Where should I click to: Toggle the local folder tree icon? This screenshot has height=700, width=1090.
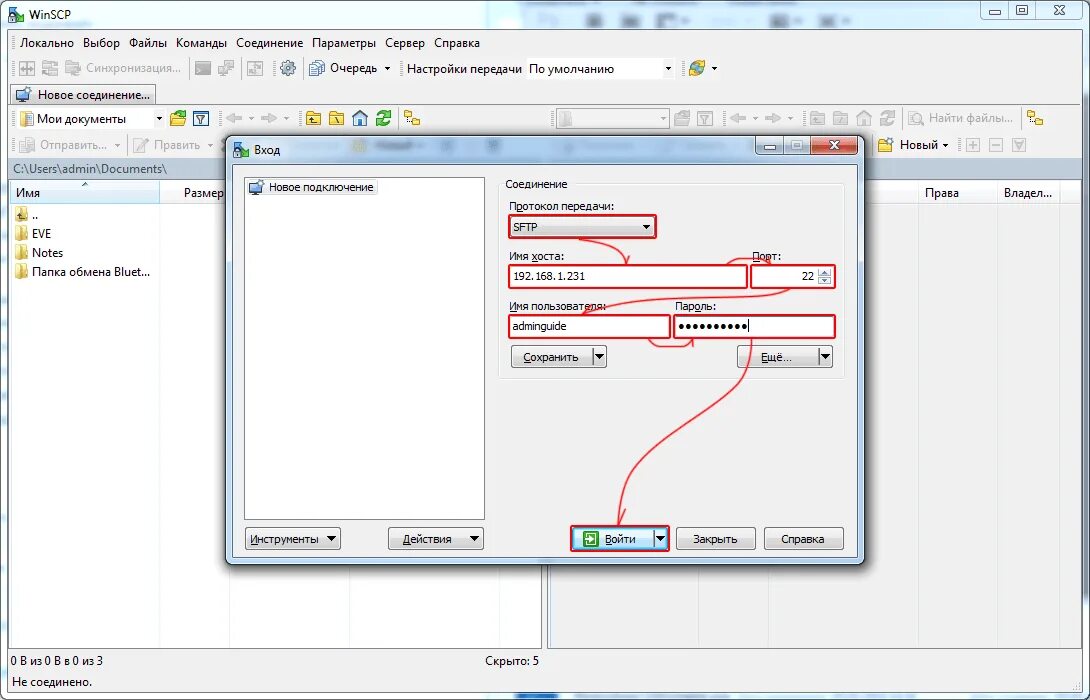412,118
